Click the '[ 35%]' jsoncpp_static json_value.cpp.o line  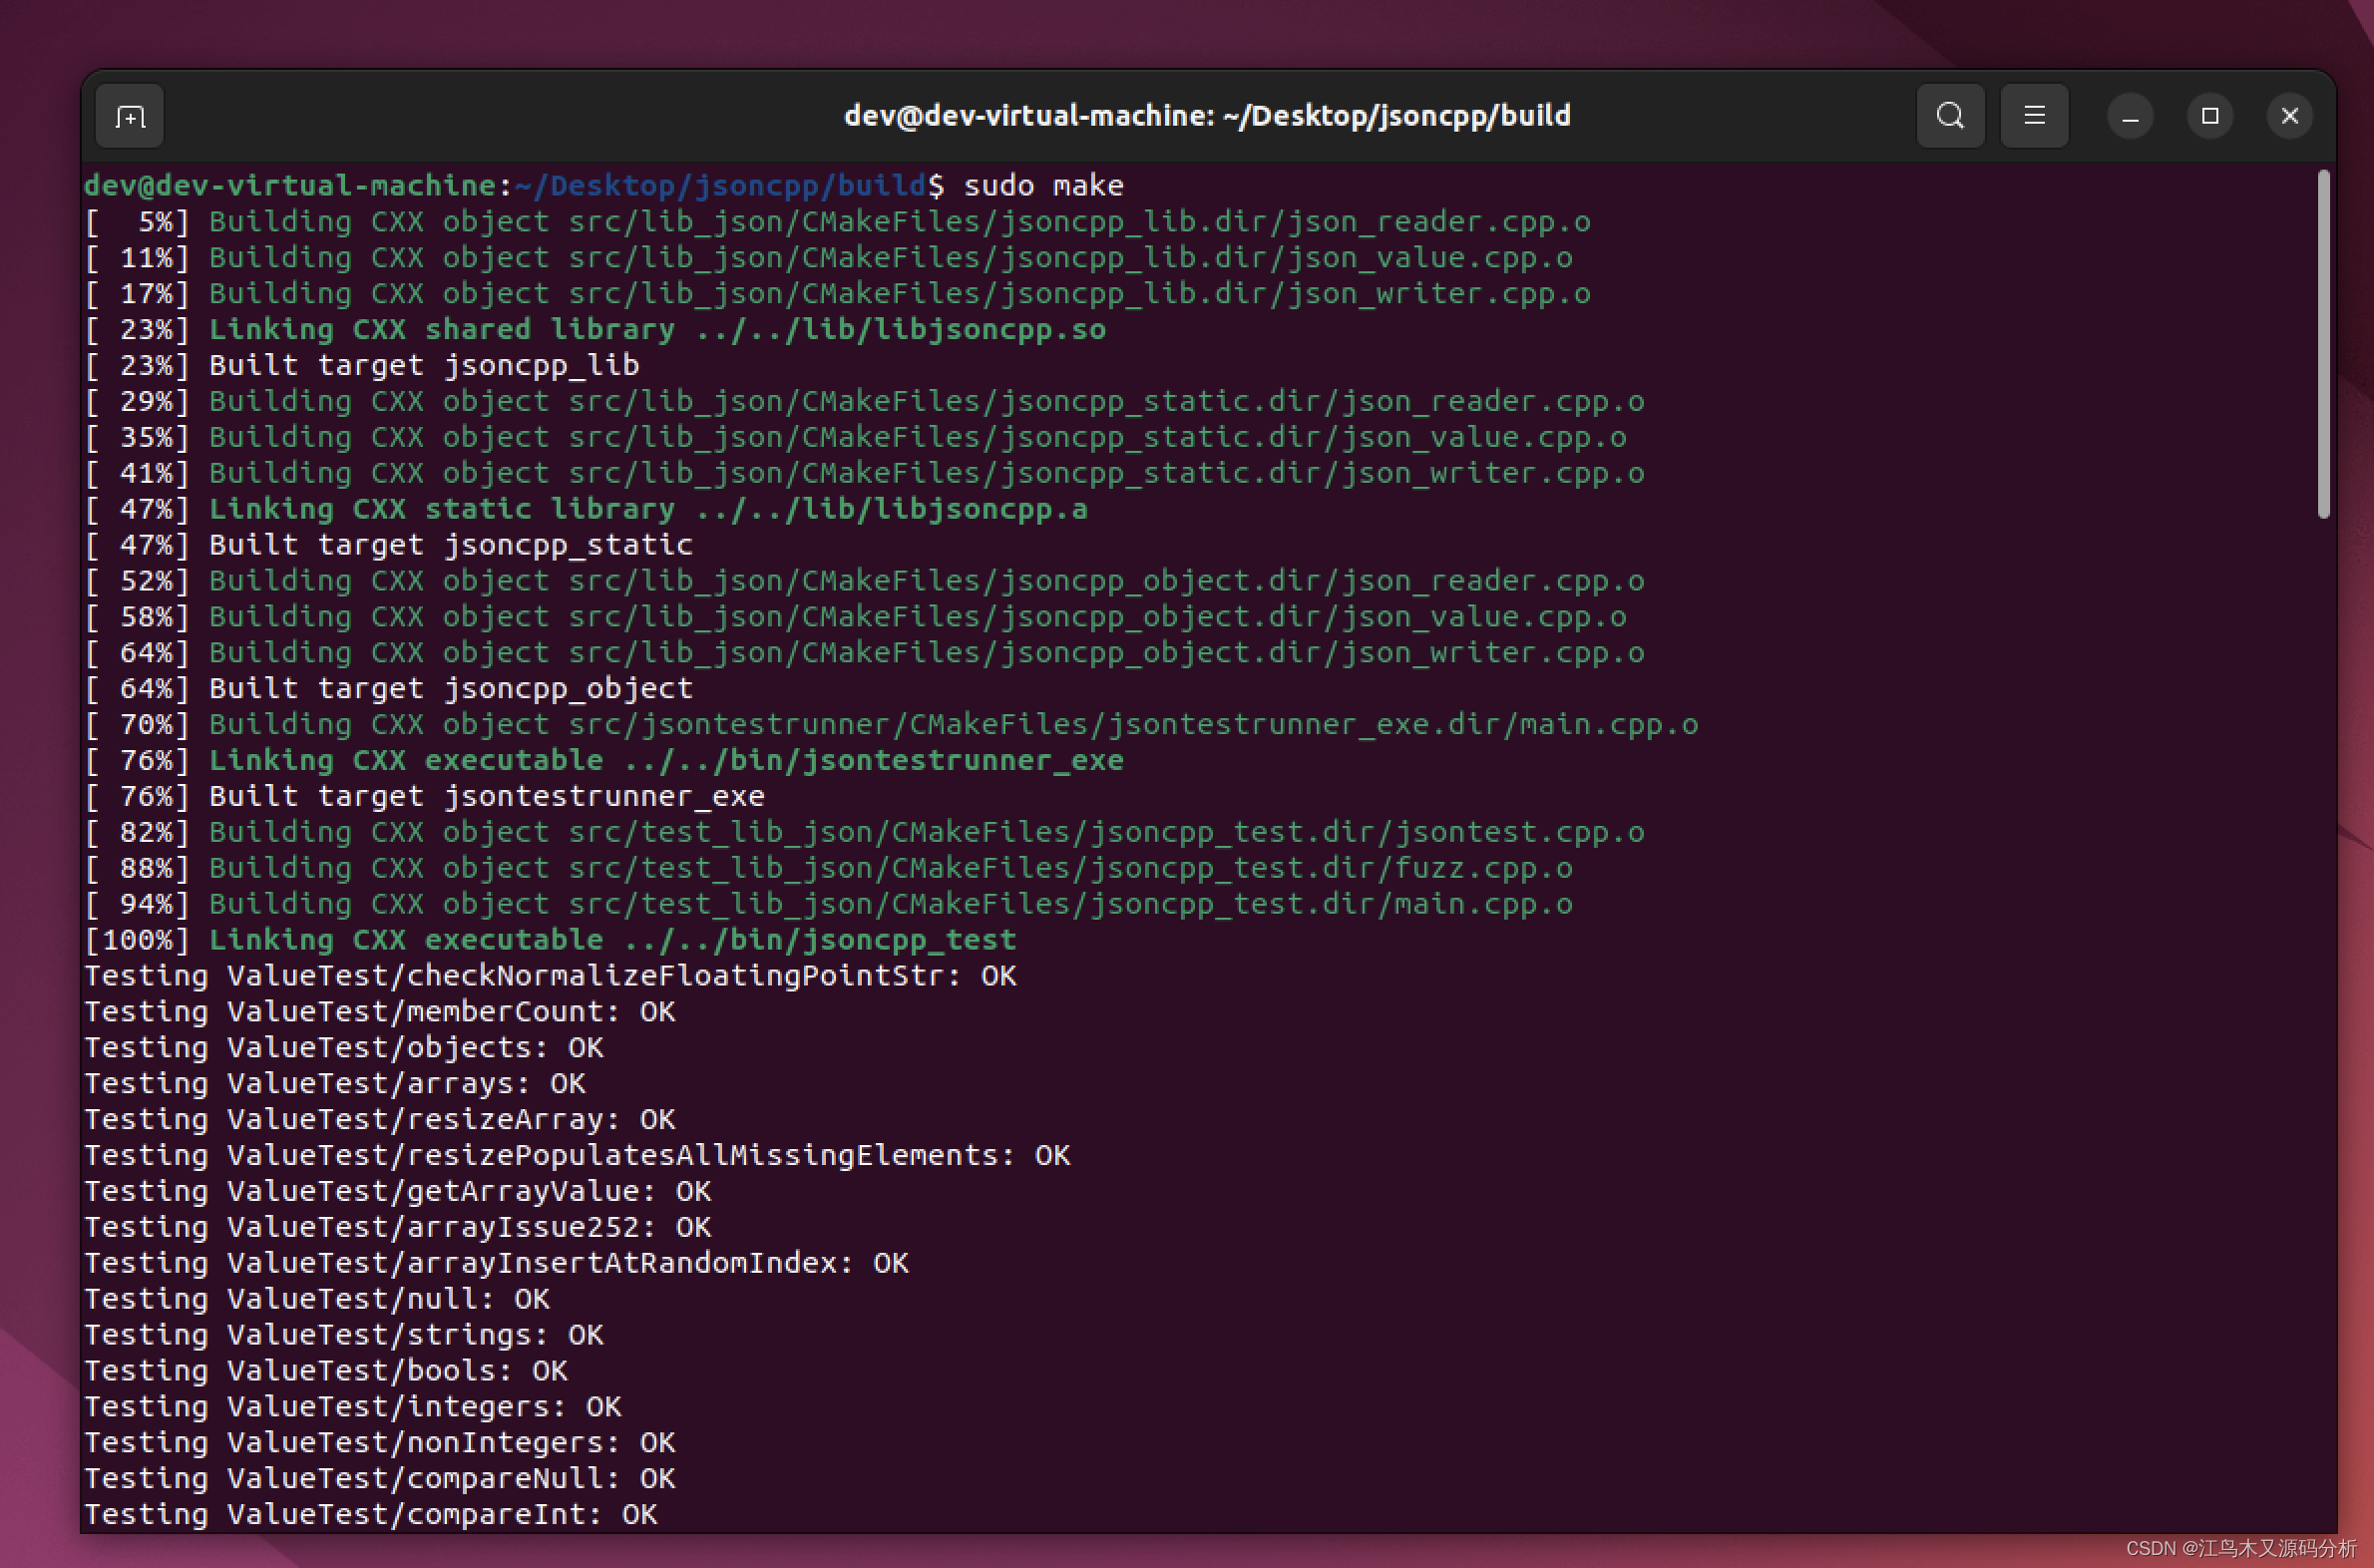click(x=855, y=438)
